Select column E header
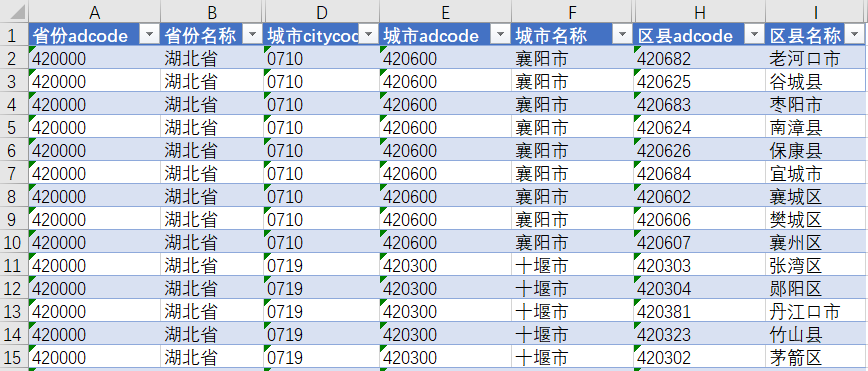Screen dimensions: 868x371 (x=446, y=12)
